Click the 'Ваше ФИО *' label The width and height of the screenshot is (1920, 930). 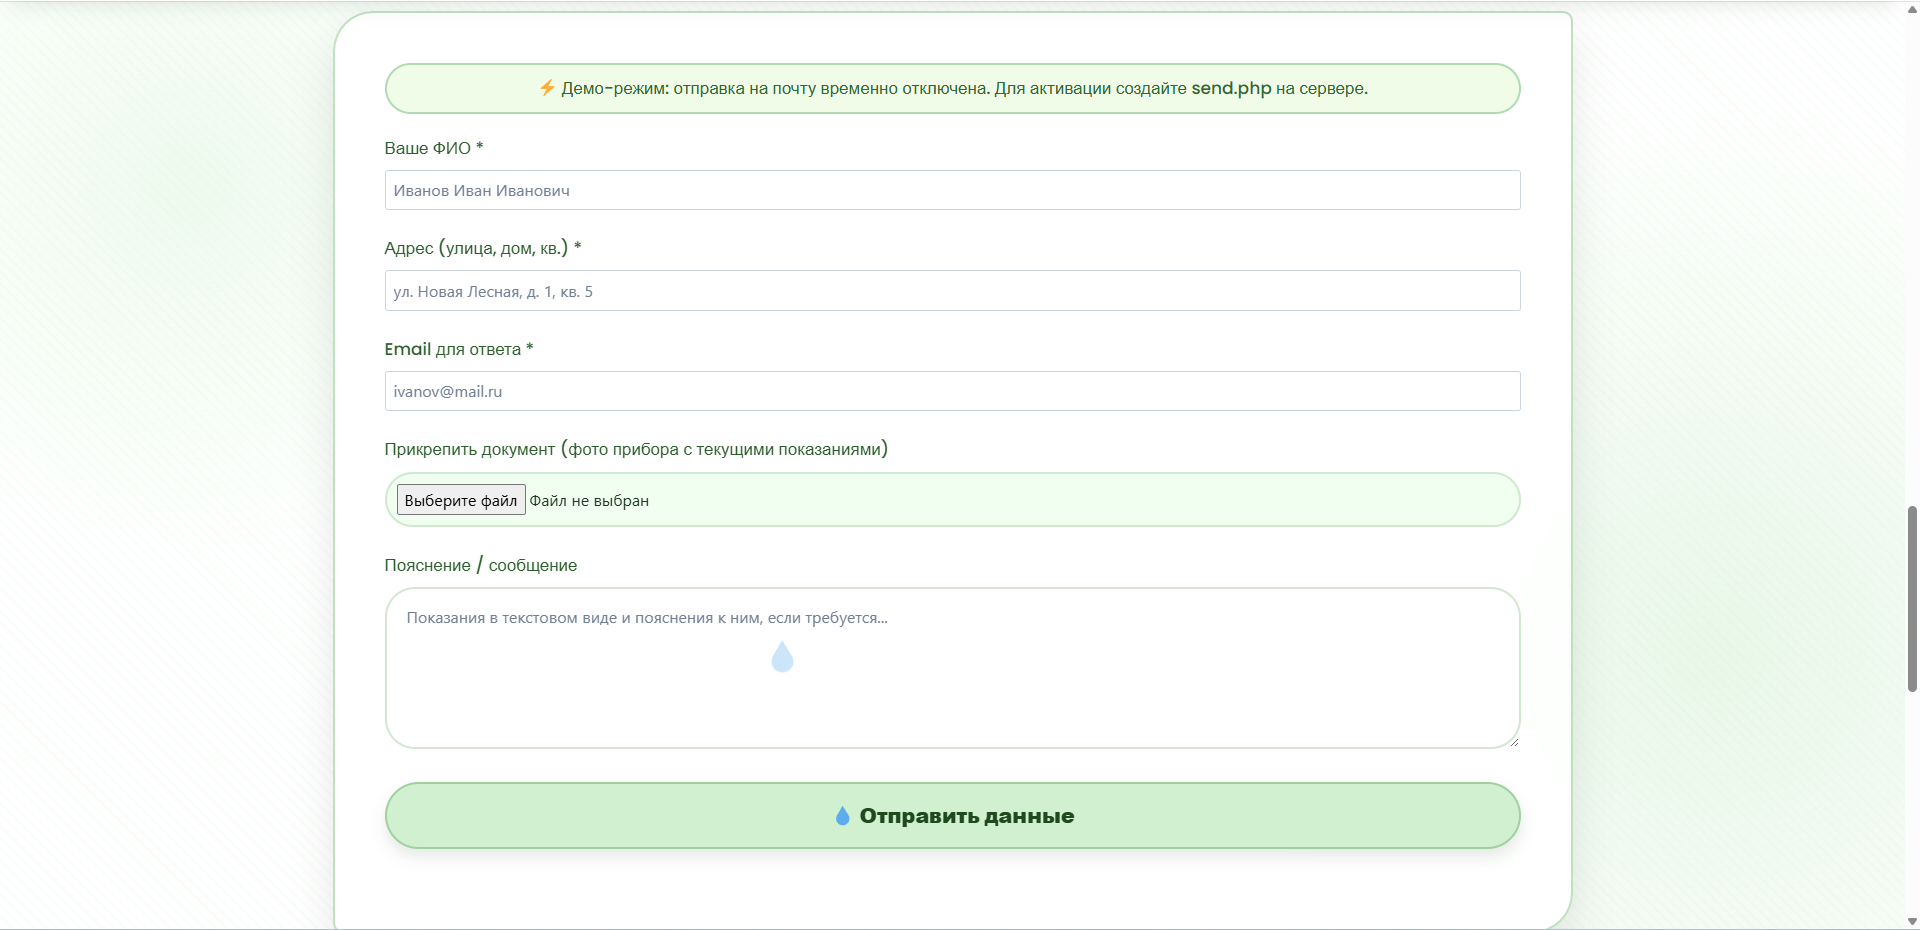click(434, 148)
